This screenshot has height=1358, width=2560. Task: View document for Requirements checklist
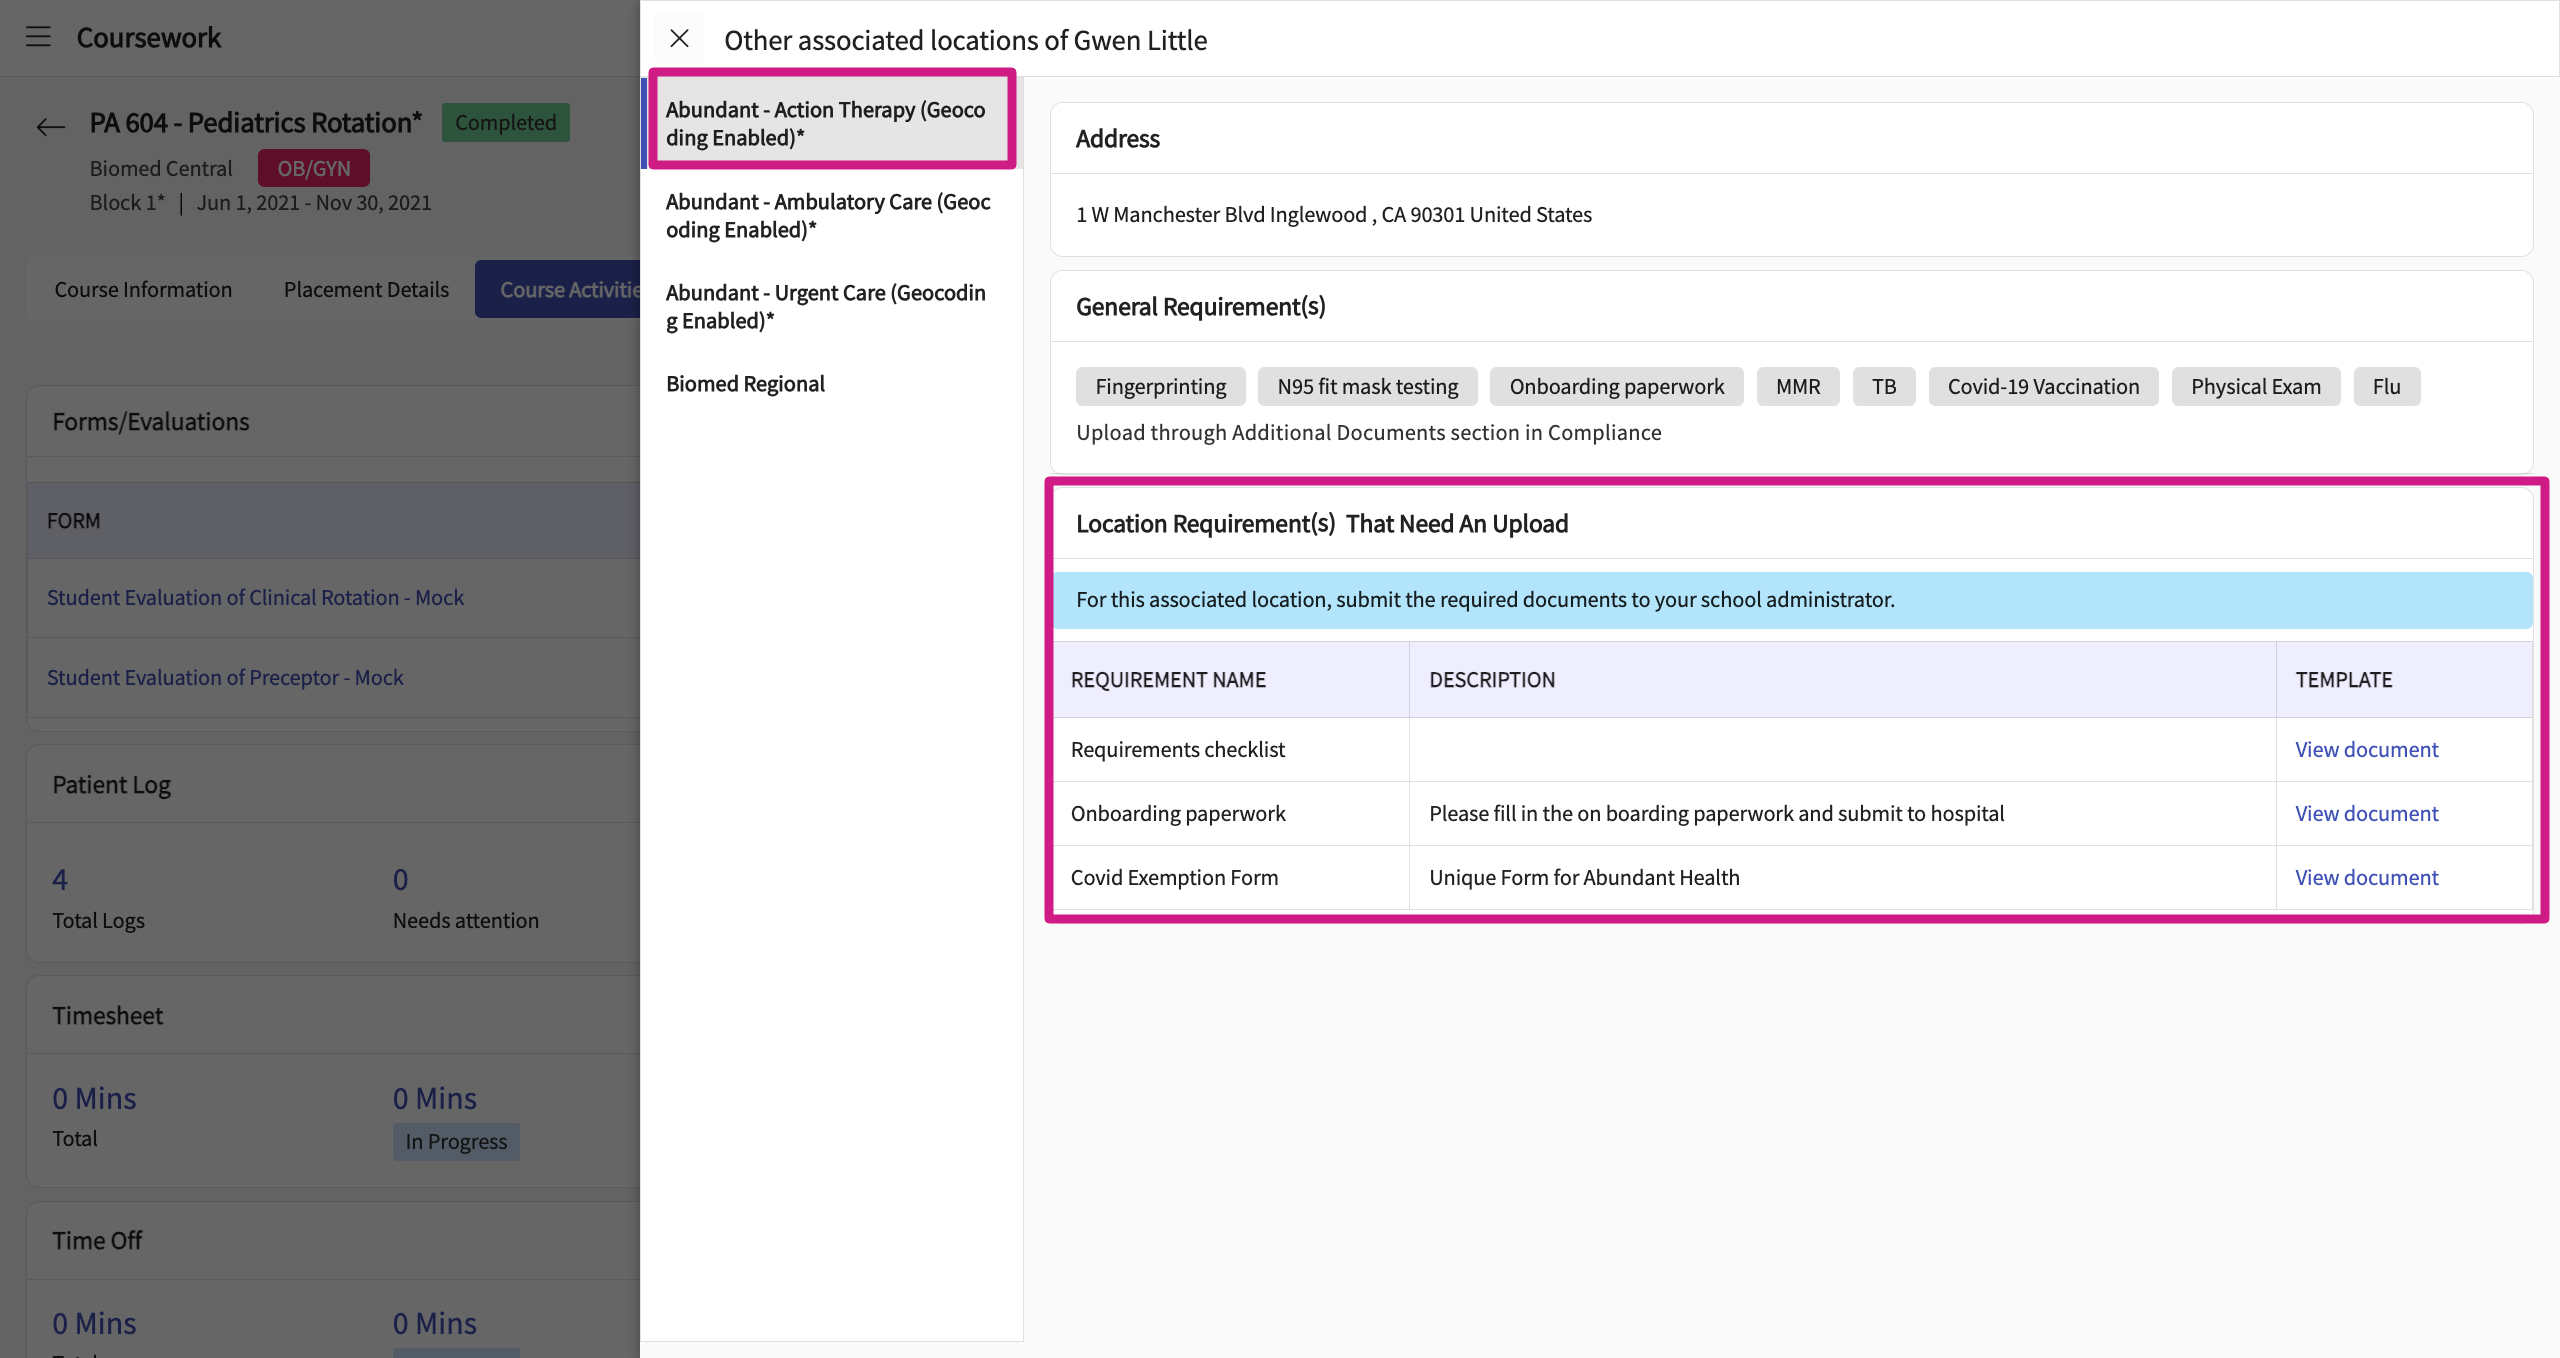coord(2366,749)
